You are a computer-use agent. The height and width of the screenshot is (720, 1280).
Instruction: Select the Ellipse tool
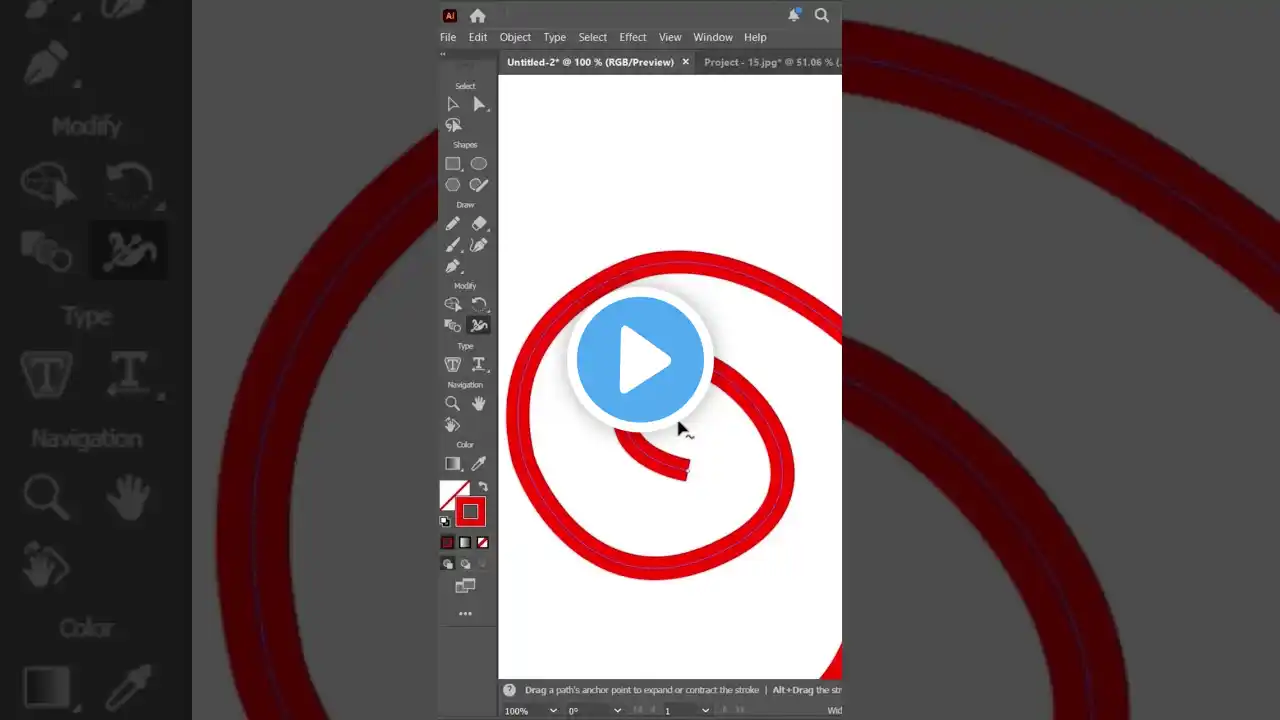tap(479, 164)
